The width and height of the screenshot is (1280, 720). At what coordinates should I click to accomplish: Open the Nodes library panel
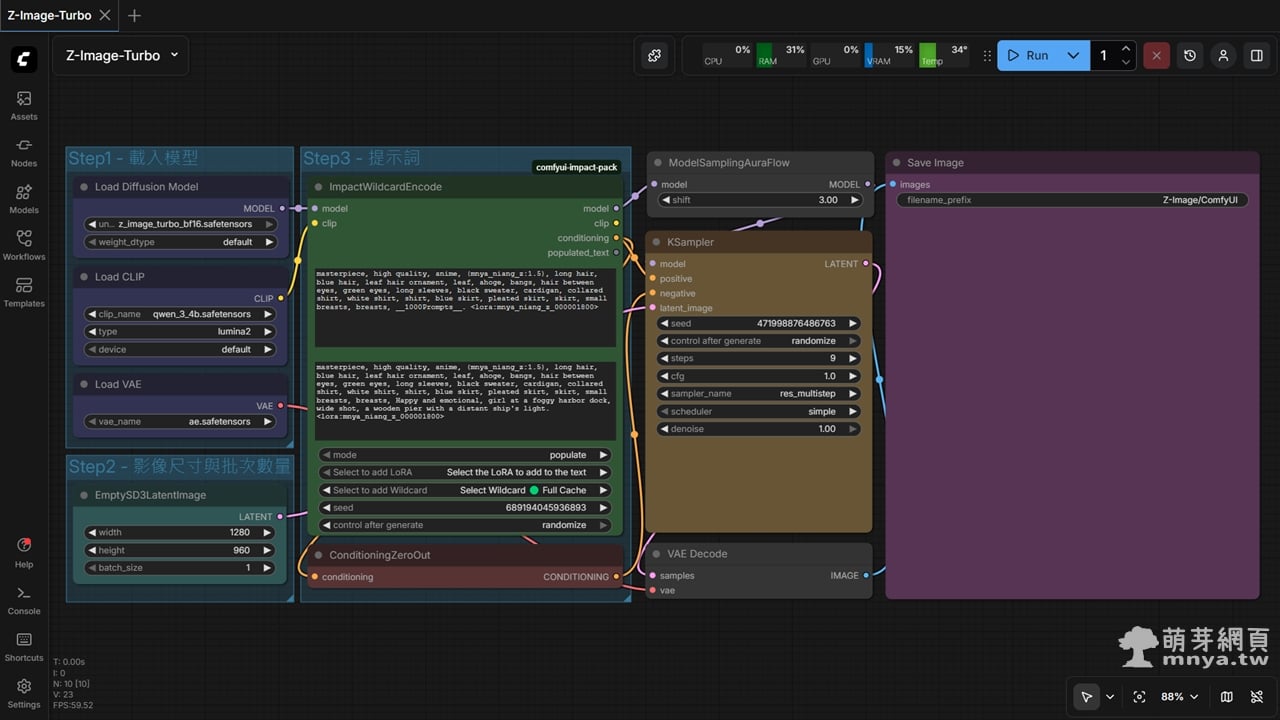click(x=24, y=151)
